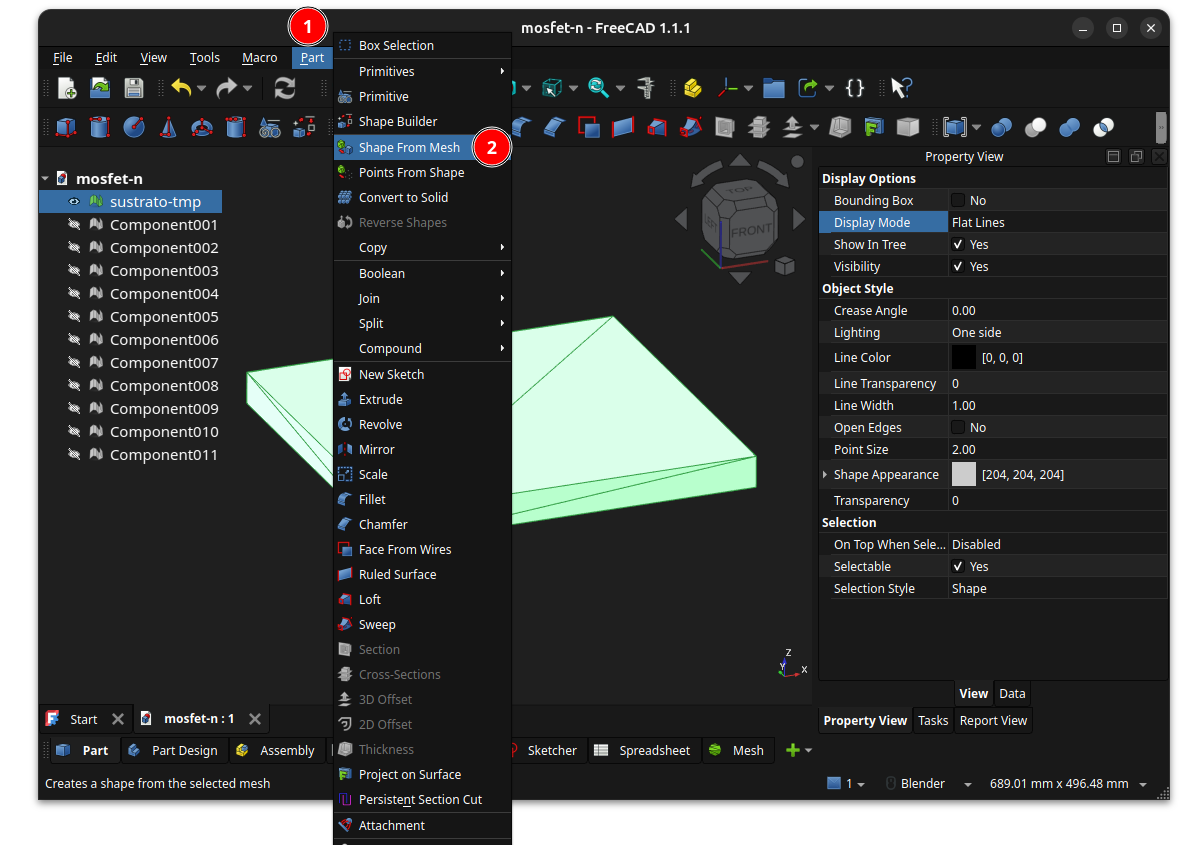Switch to the Data properties tab
This screenshot has height=845, width=1180.
1011,694
